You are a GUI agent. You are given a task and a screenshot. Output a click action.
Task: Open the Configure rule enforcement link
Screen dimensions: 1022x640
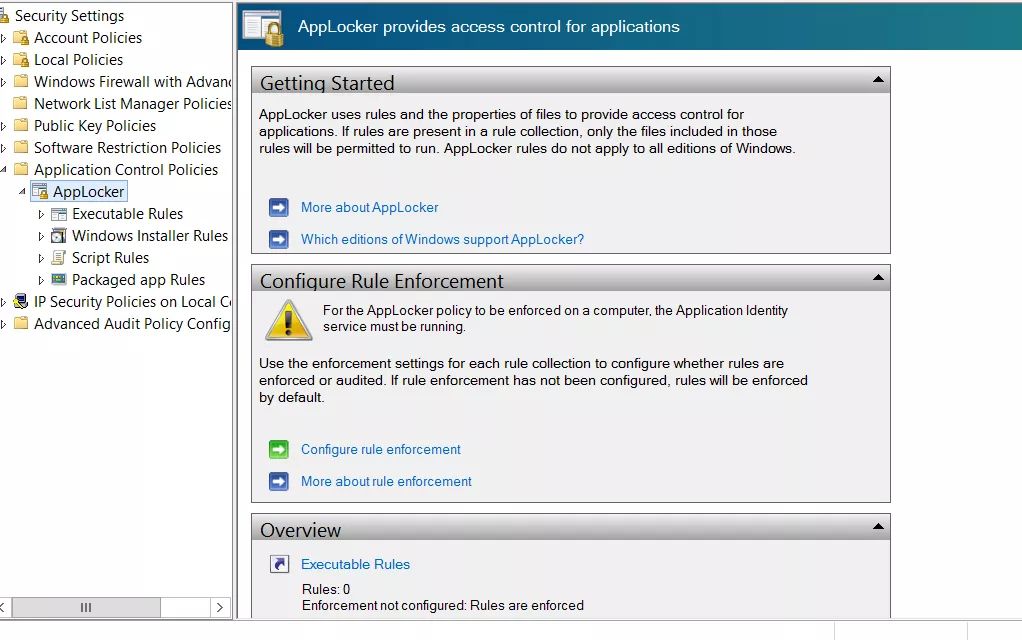tap(380, 449)
